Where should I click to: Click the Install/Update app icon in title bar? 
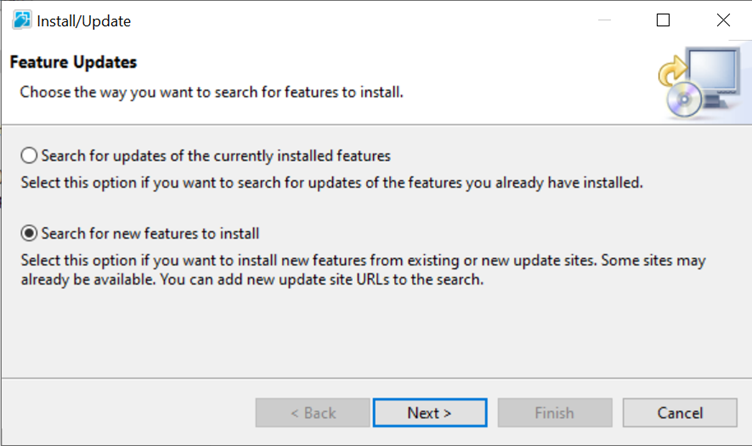coord(22,20)
